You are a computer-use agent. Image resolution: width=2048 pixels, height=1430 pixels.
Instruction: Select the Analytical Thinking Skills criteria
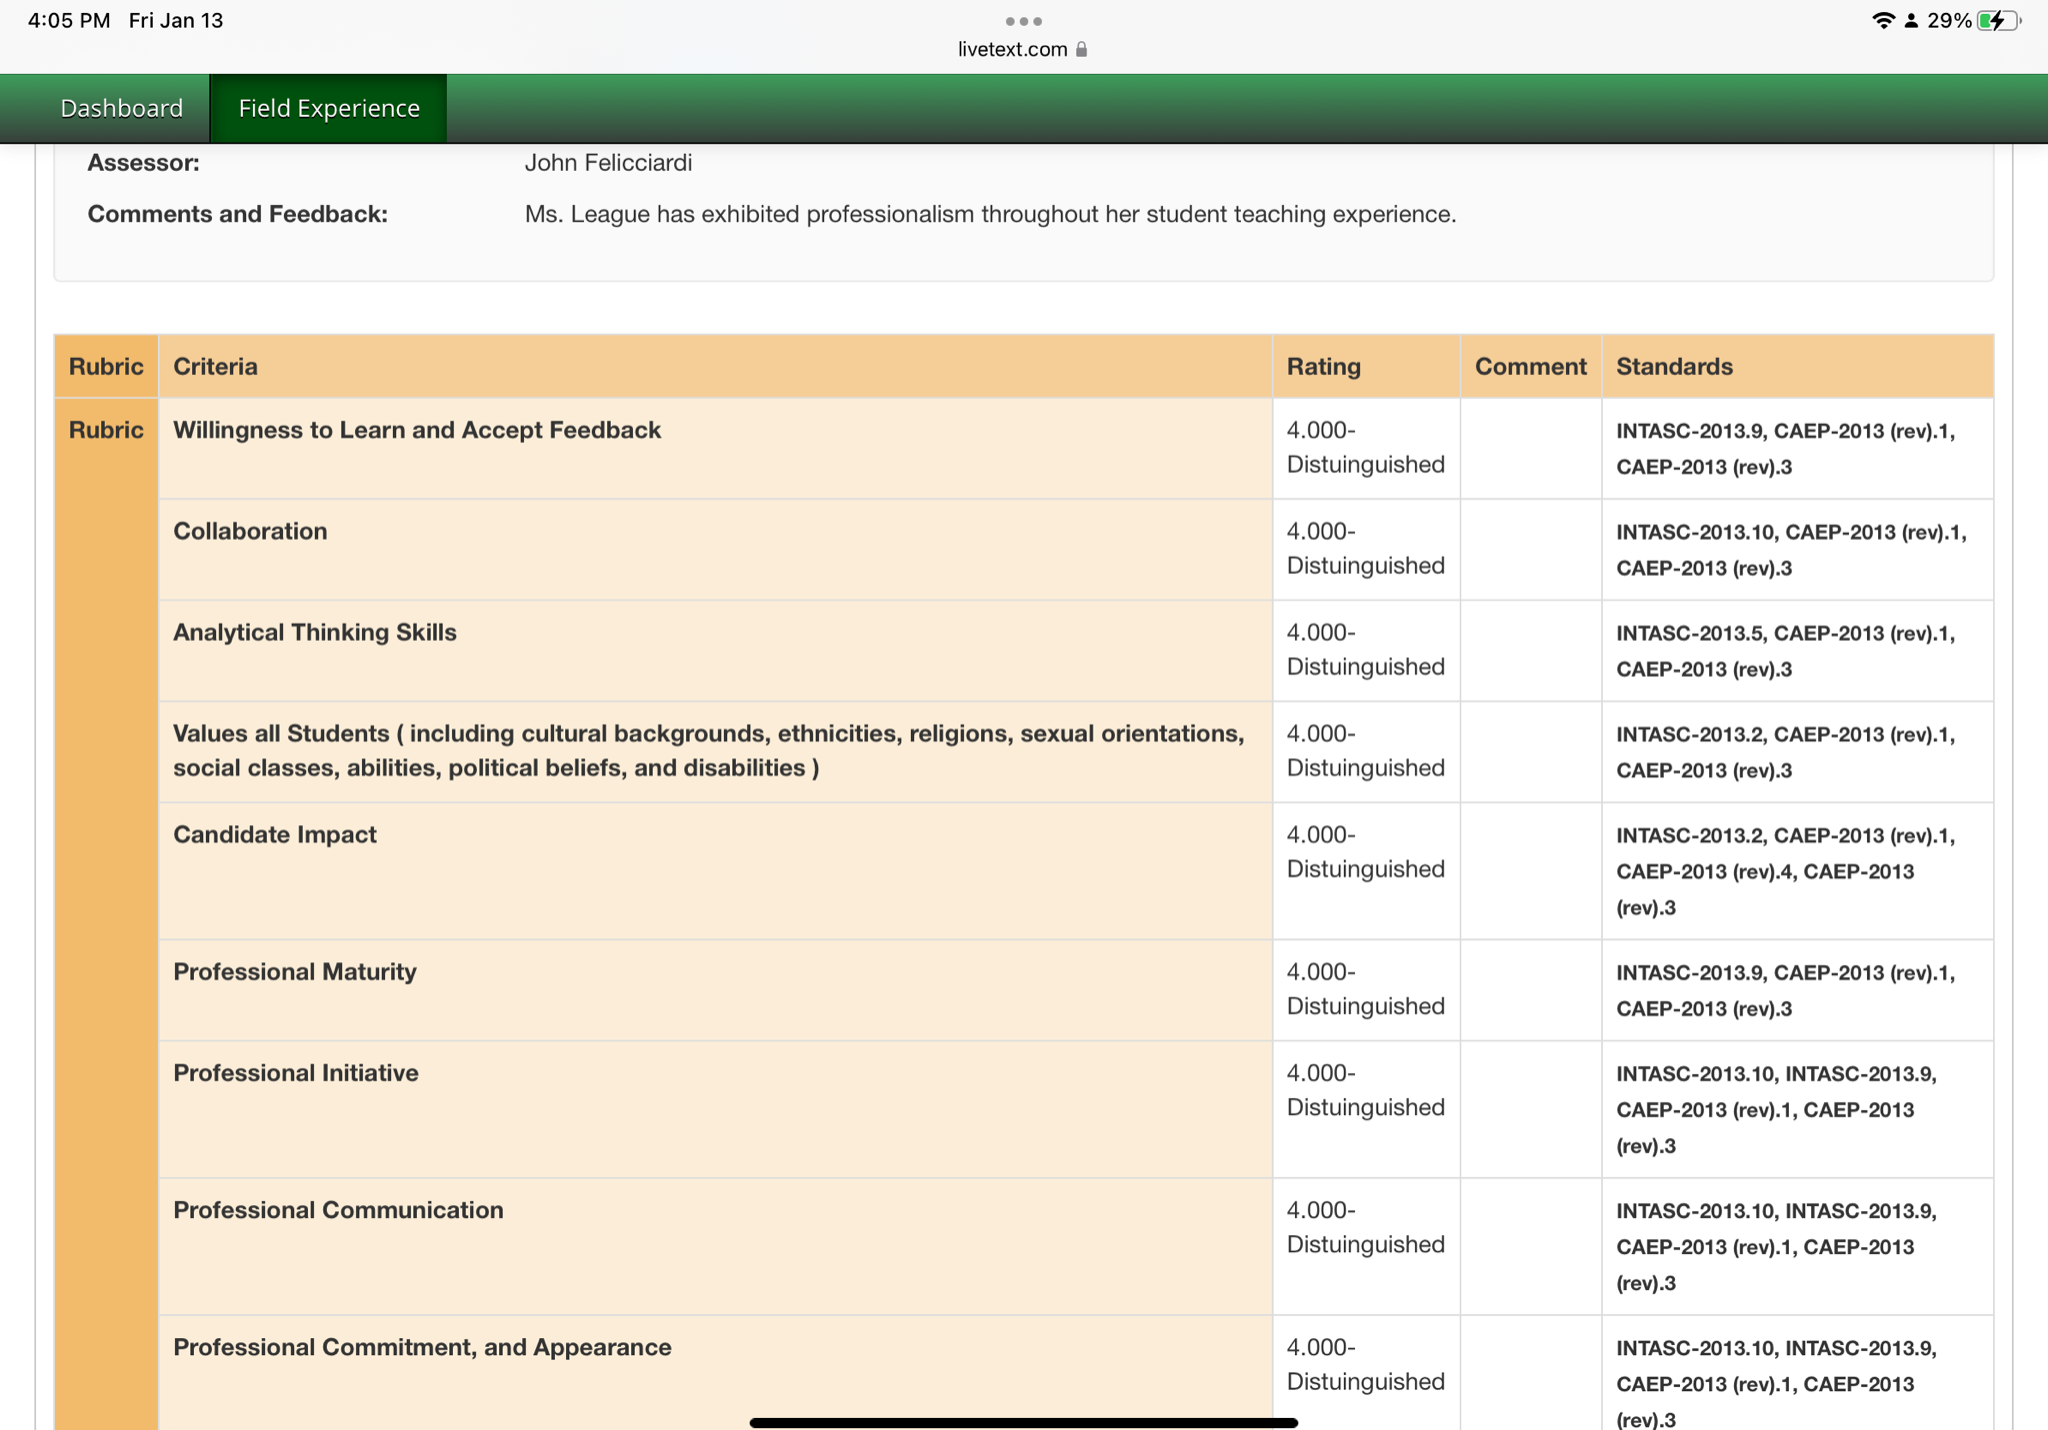(x=314, y=632)
